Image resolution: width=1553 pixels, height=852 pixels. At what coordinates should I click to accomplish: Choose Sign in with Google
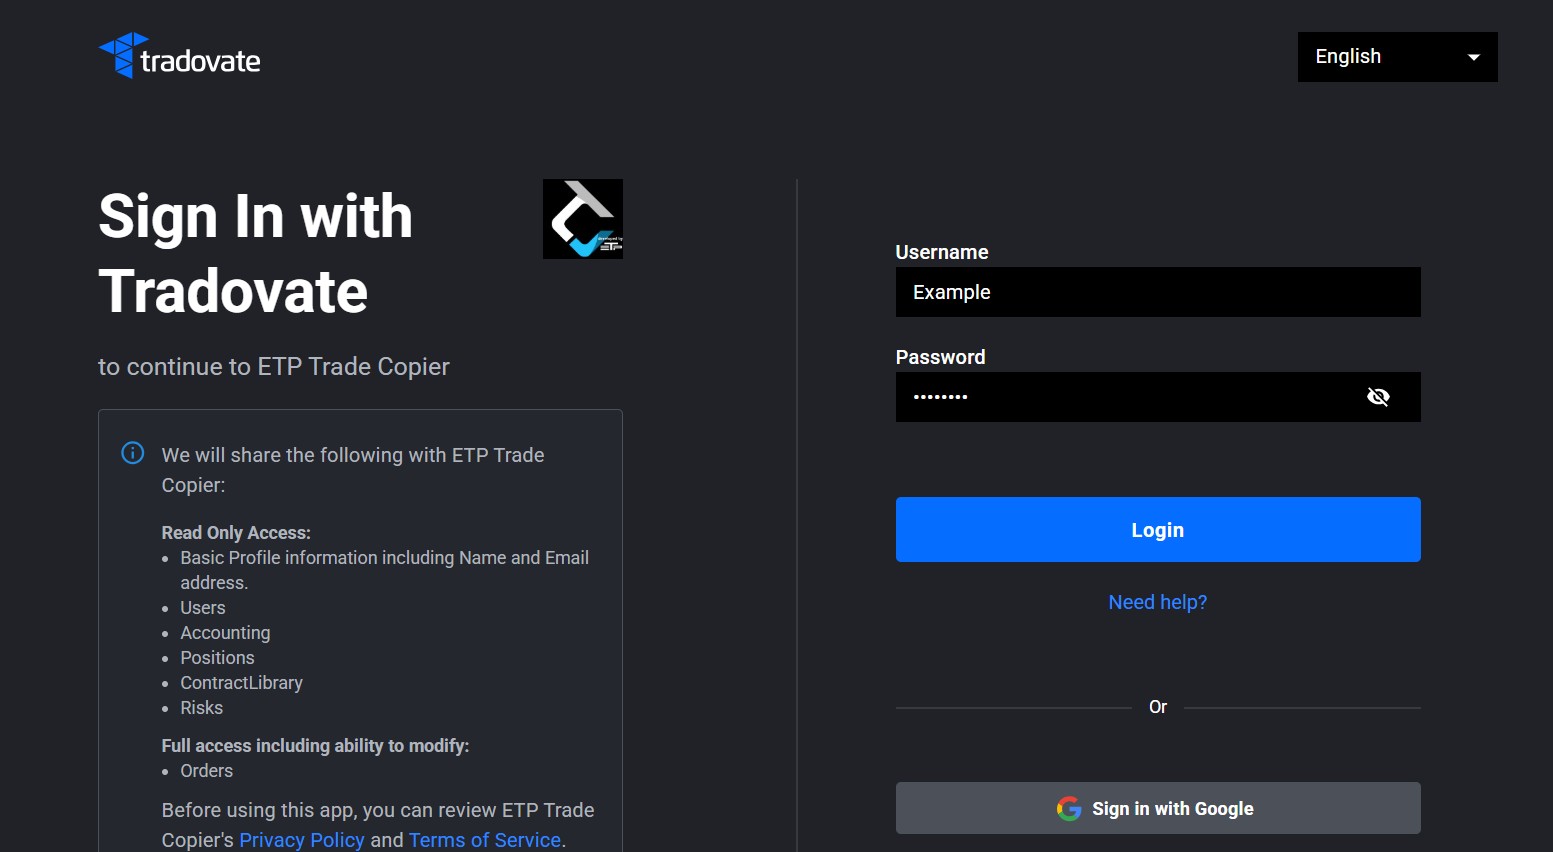coord(1157,808)
